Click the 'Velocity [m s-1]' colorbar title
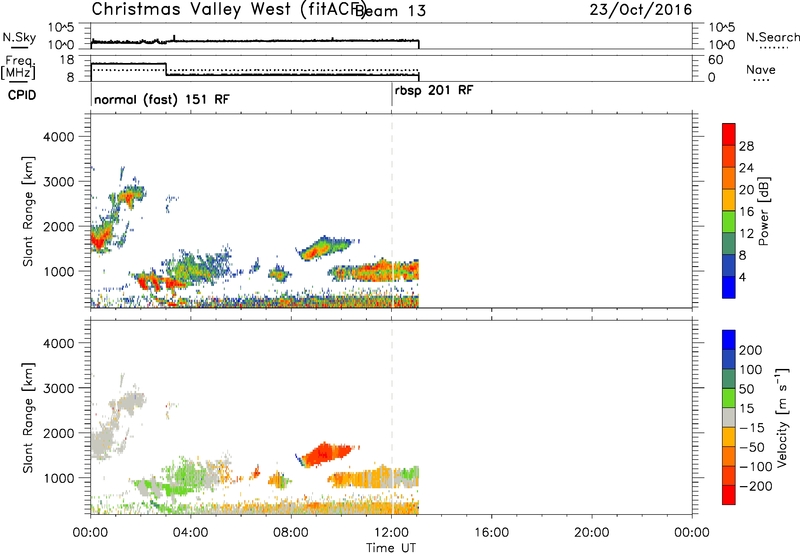 coord(782,417)
